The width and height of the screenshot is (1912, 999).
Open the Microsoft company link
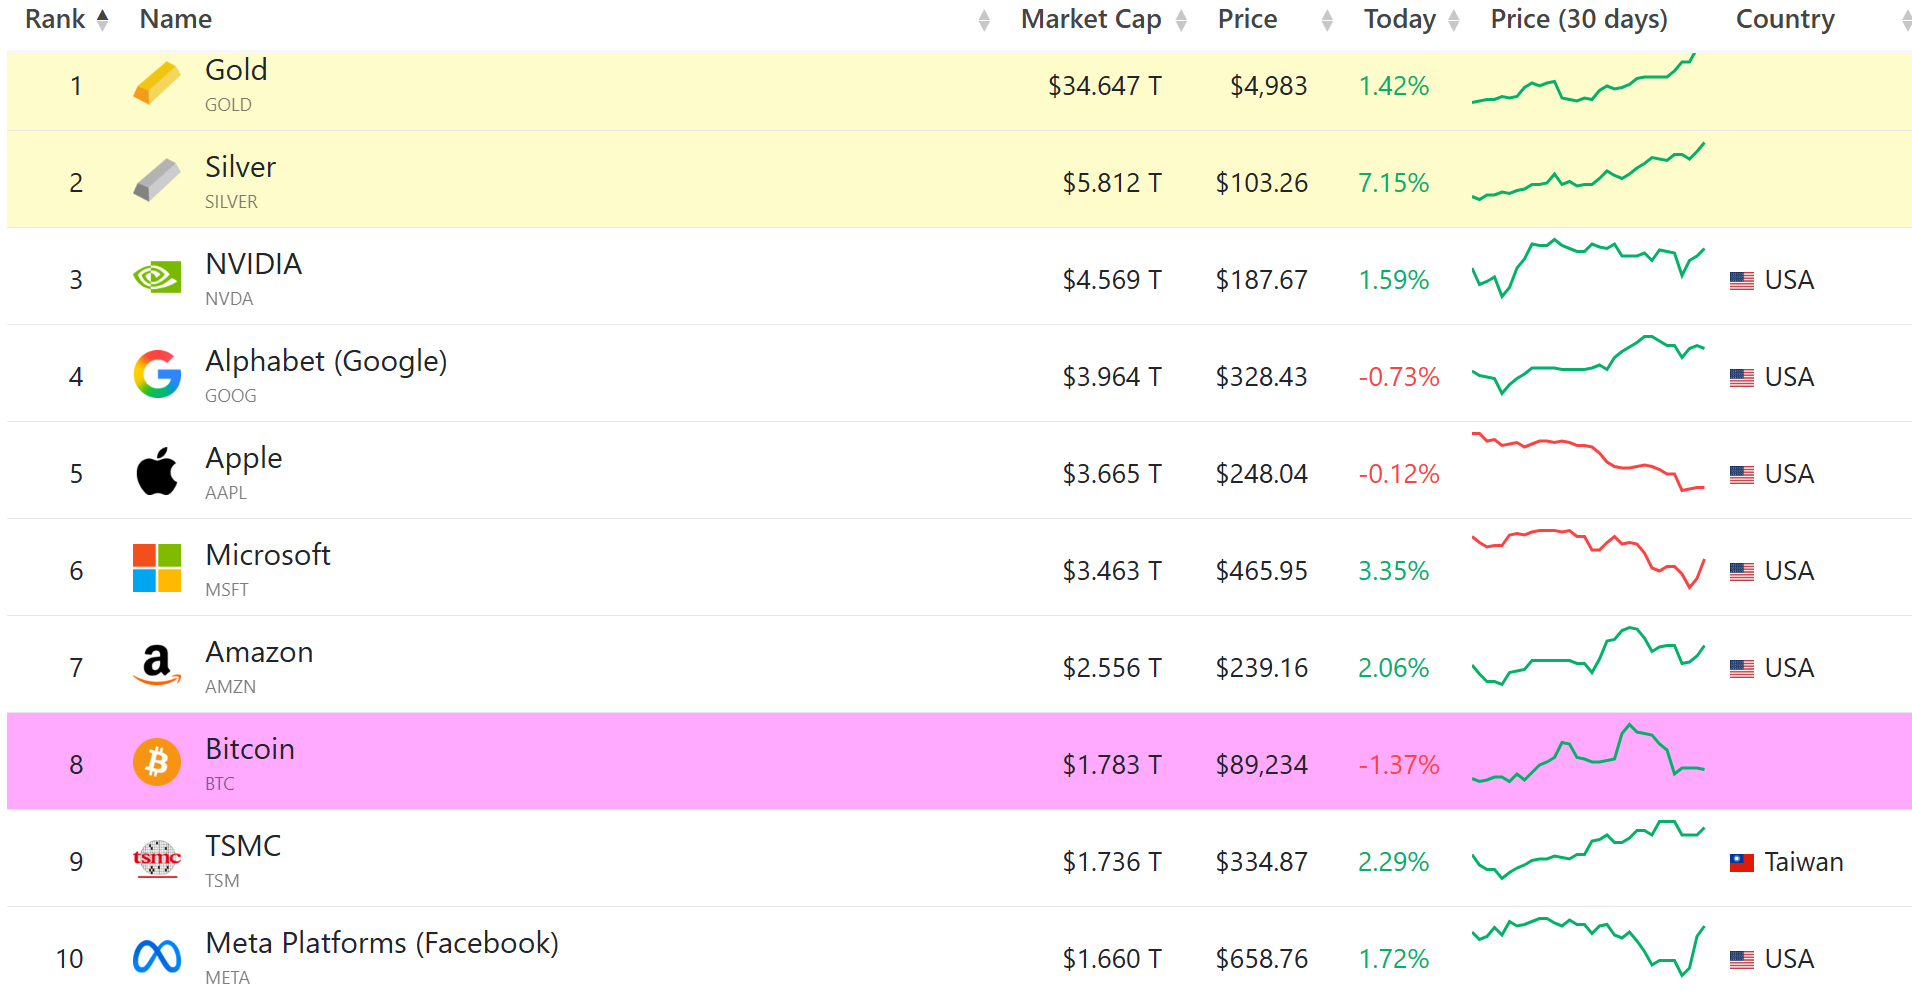tap(267, 555)
